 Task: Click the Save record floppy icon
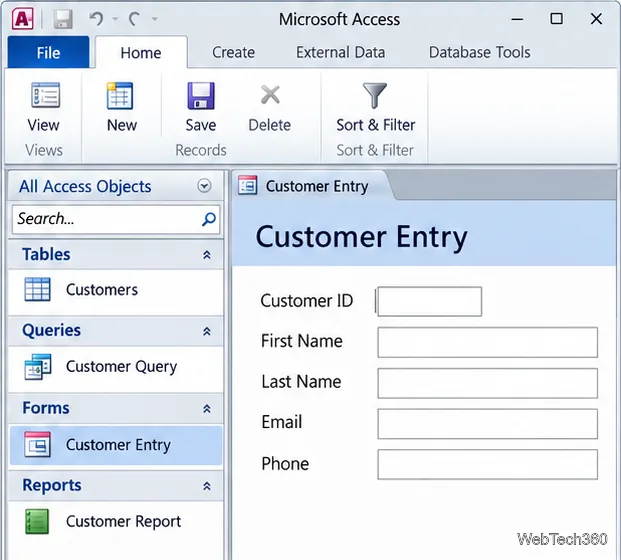click(201, 95)
